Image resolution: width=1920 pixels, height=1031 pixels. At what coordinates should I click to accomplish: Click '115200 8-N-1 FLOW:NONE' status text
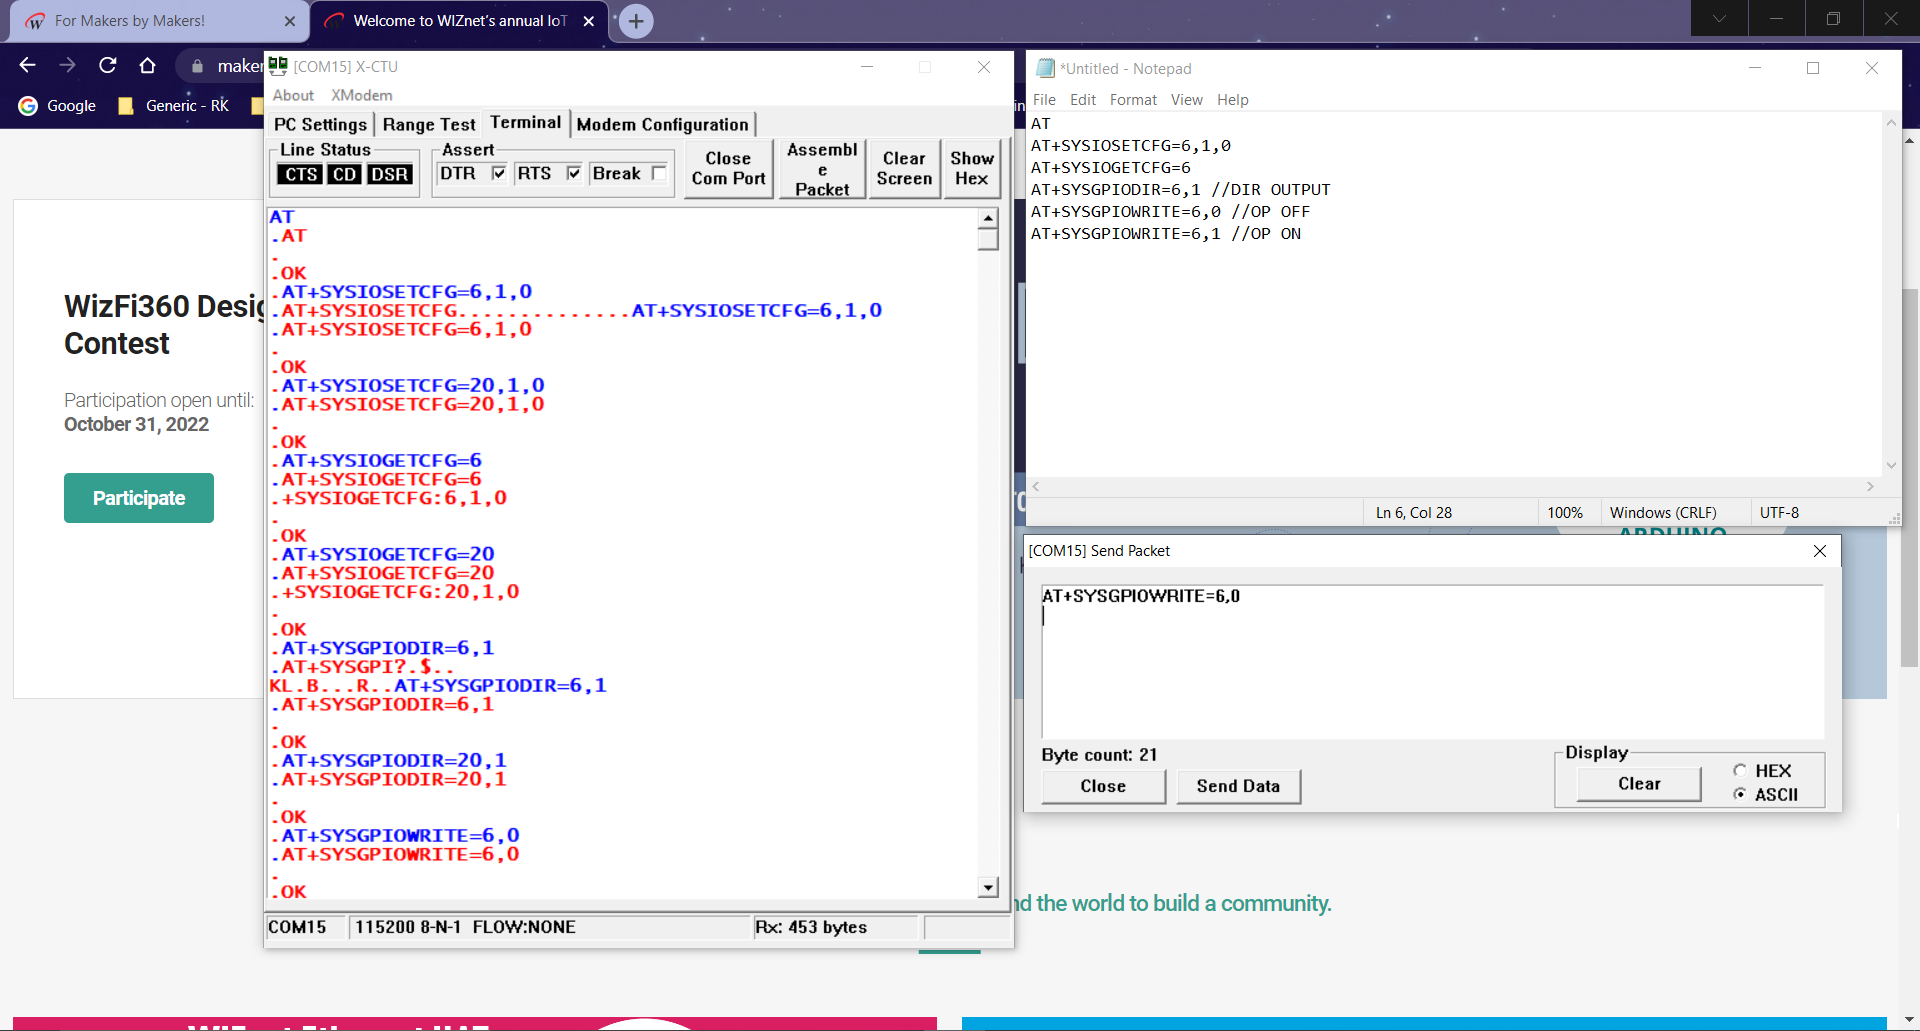(465, 927)
